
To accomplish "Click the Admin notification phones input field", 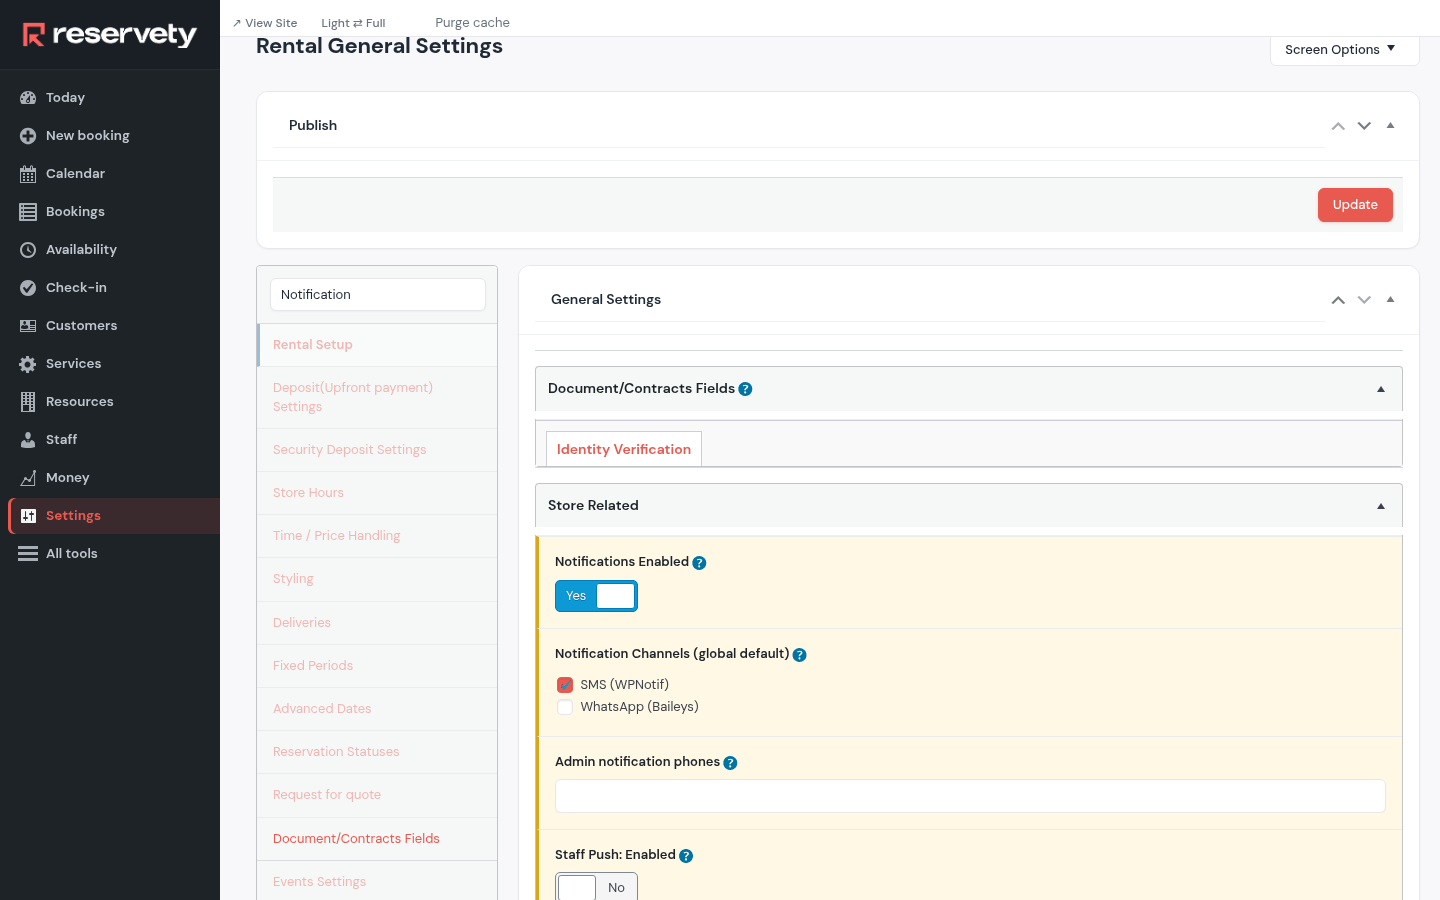I will click(x=970, y=796).
